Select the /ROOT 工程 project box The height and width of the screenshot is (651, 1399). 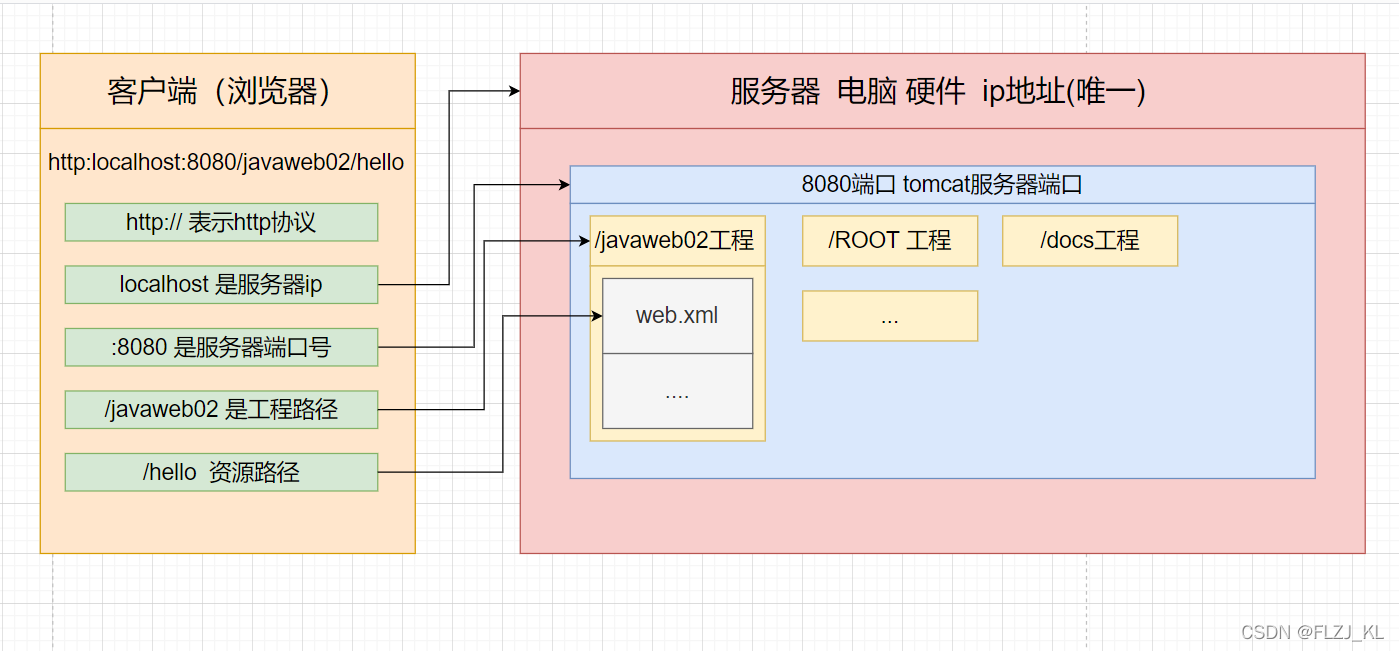(889, 240)
